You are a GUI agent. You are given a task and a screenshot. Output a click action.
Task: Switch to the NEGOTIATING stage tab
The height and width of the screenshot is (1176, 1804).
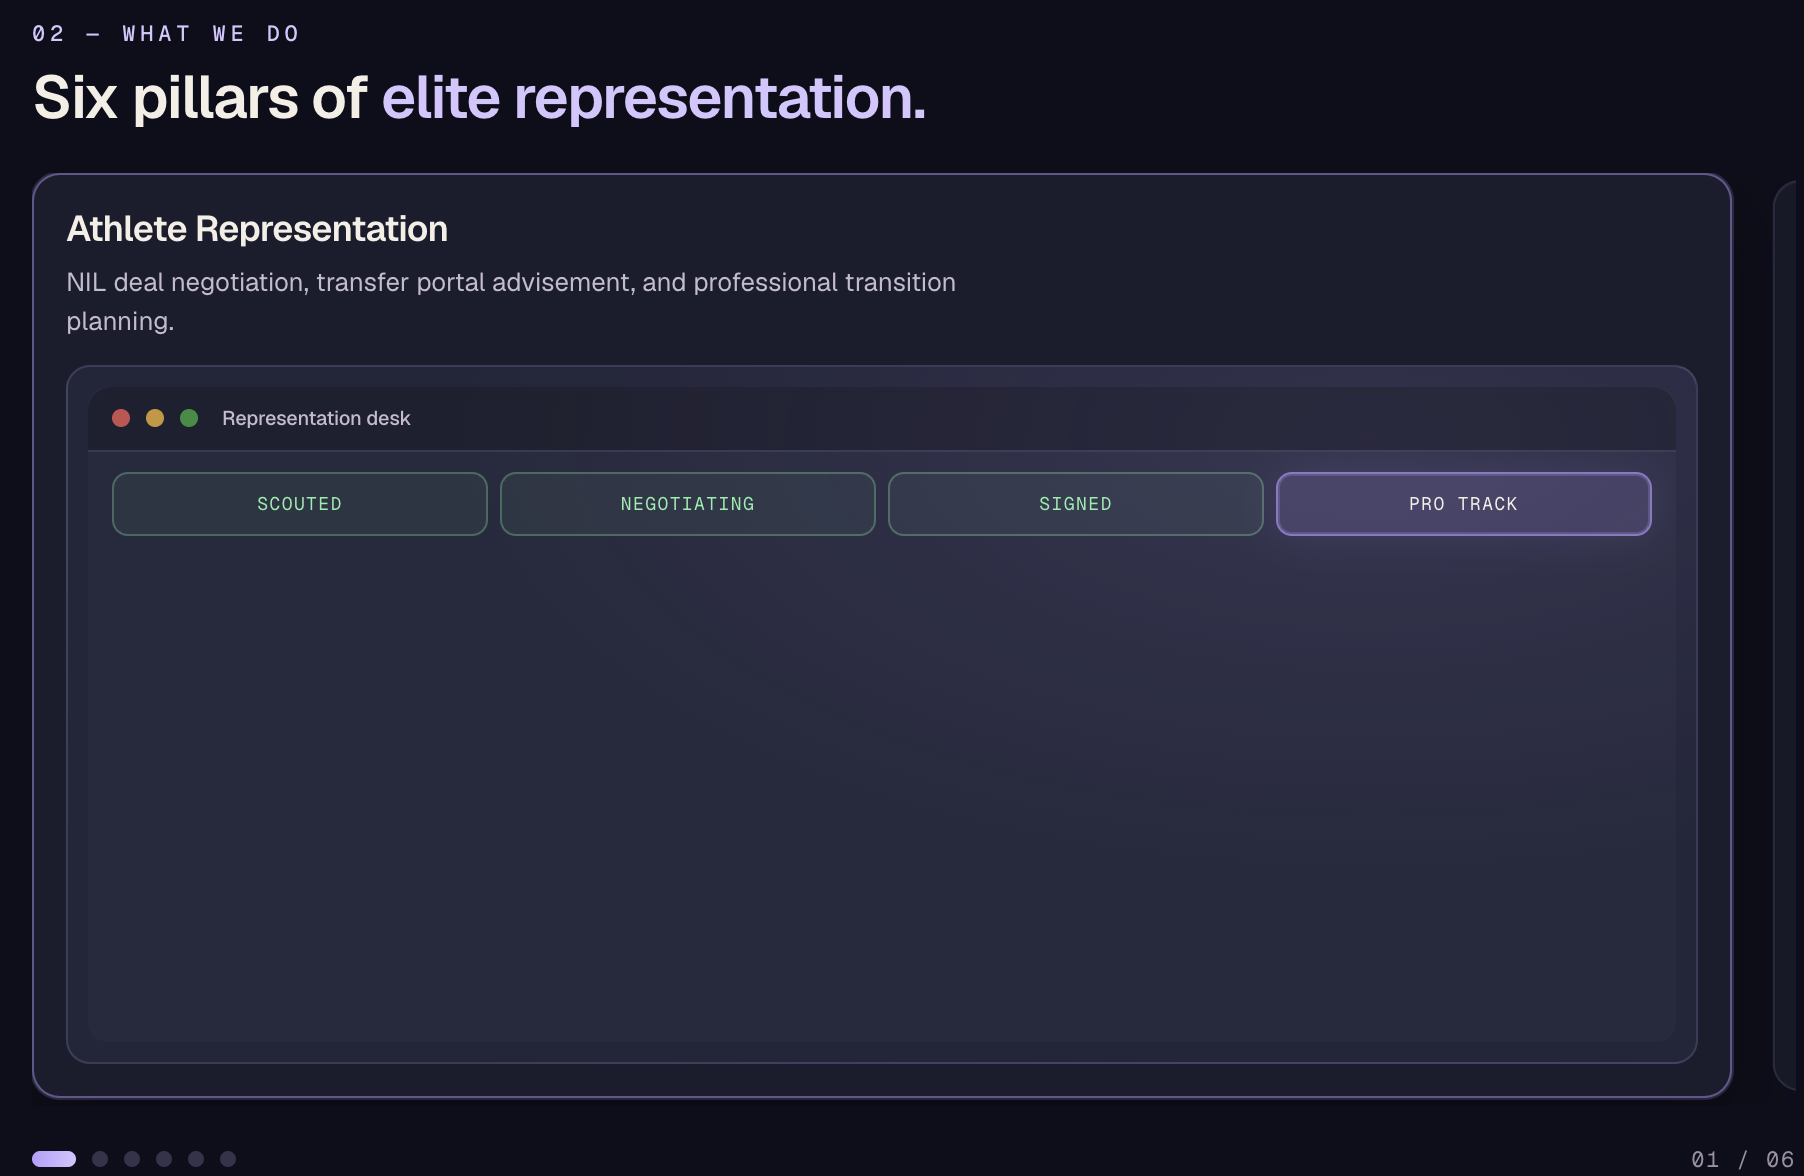coord(688,504)
